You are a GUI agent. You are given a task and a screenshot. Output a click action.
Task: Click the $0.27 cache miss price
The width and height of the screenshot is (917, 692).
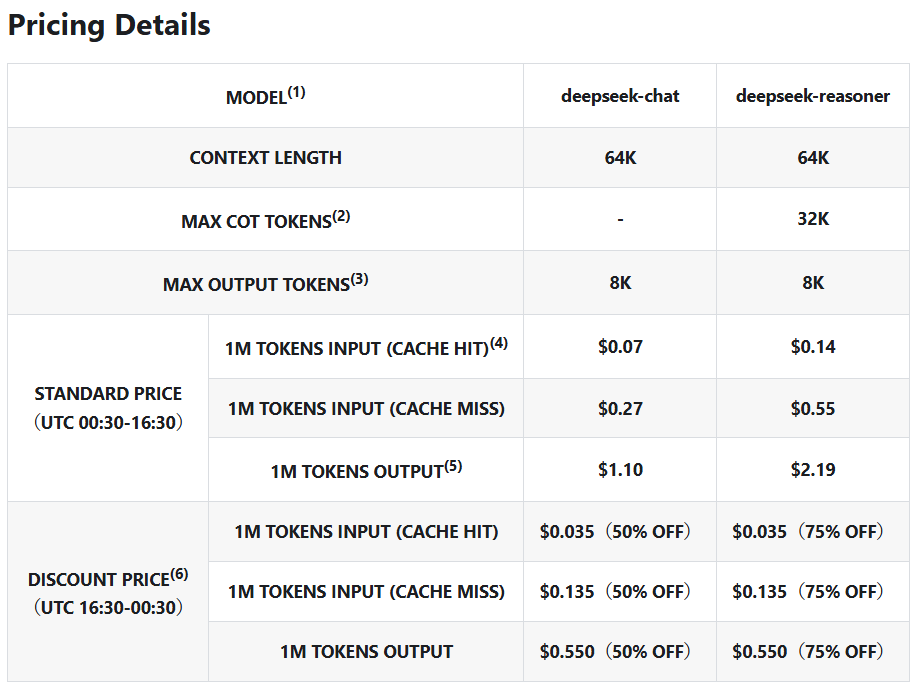point(620,408)
